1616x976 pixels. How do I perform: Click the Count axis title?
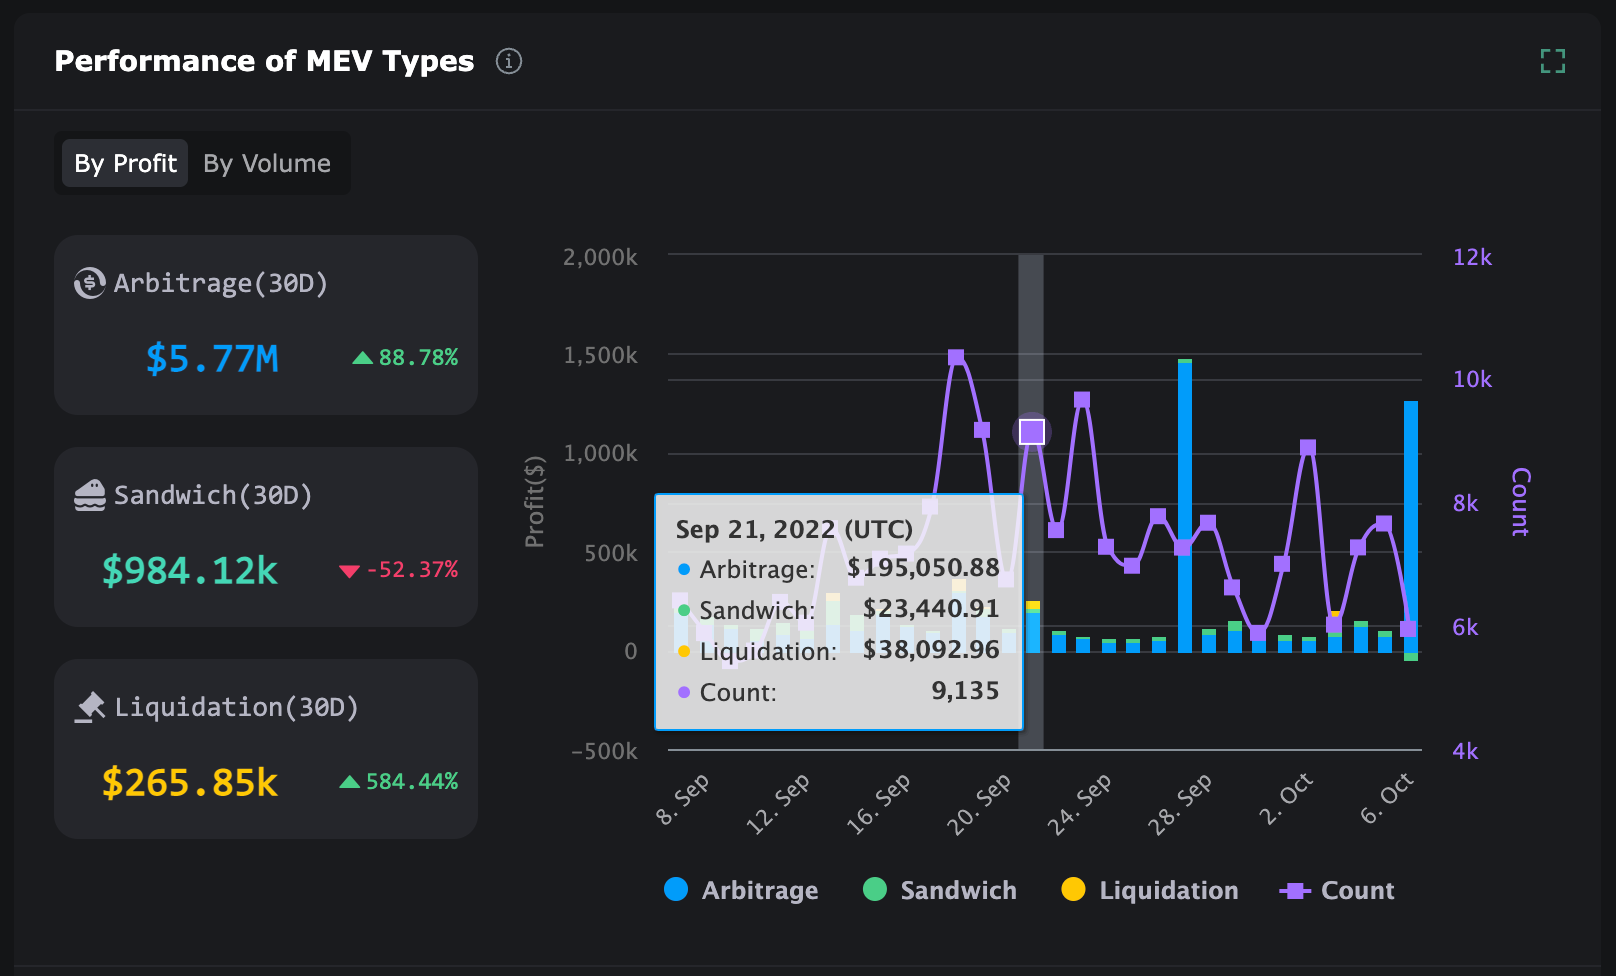click(1521, 501)
